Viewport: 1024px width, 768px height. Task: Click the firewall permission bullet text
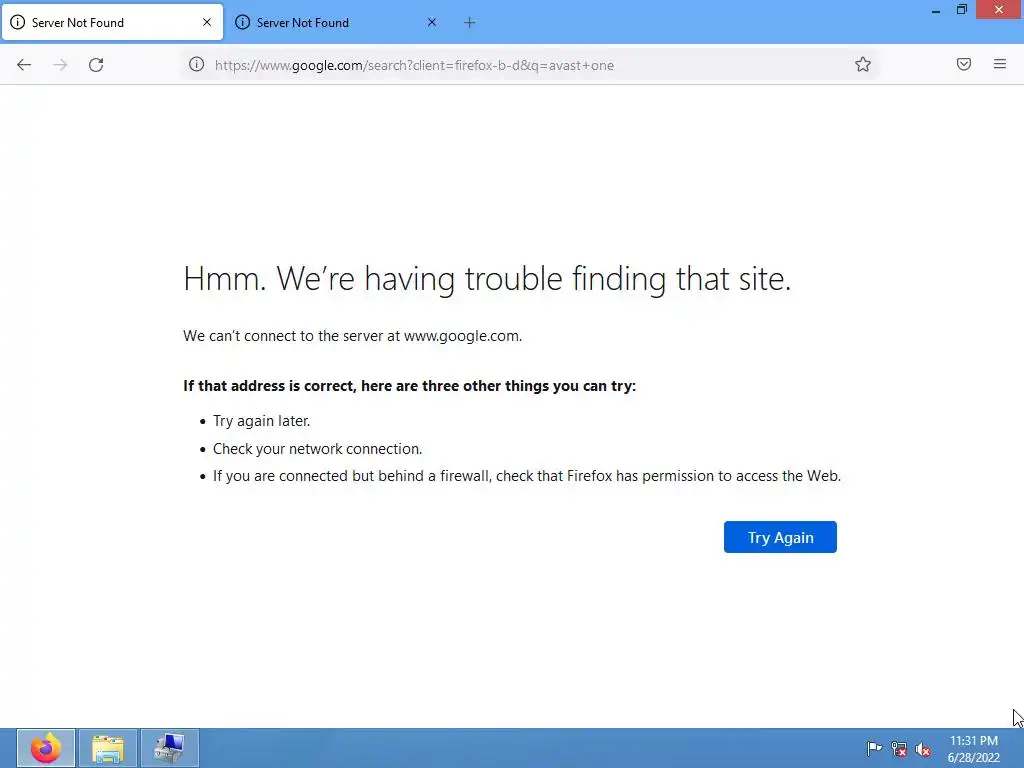[x=527, y=476]
